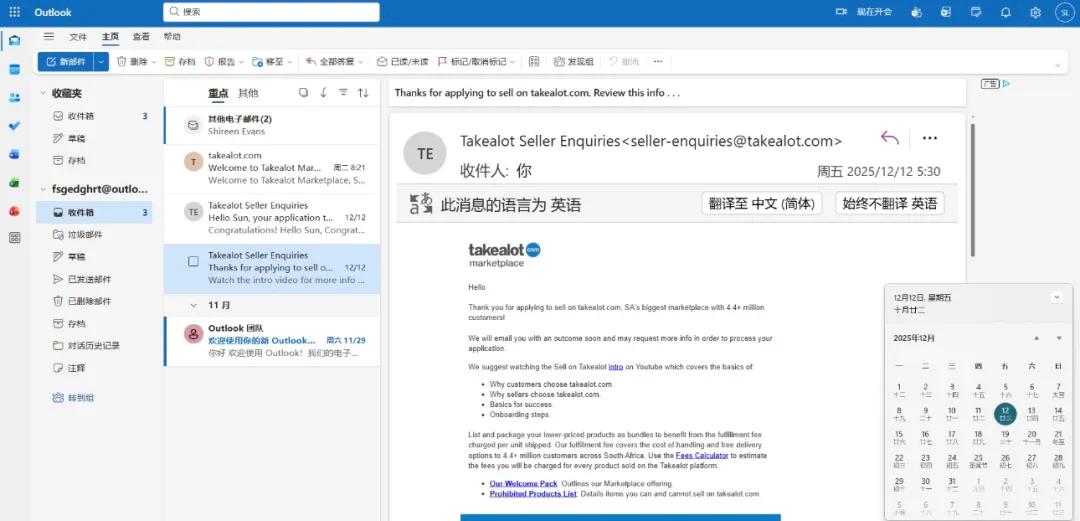Expand the ribbon with right-edge chevron
1080x521 pixels.
click(1058, 65)
